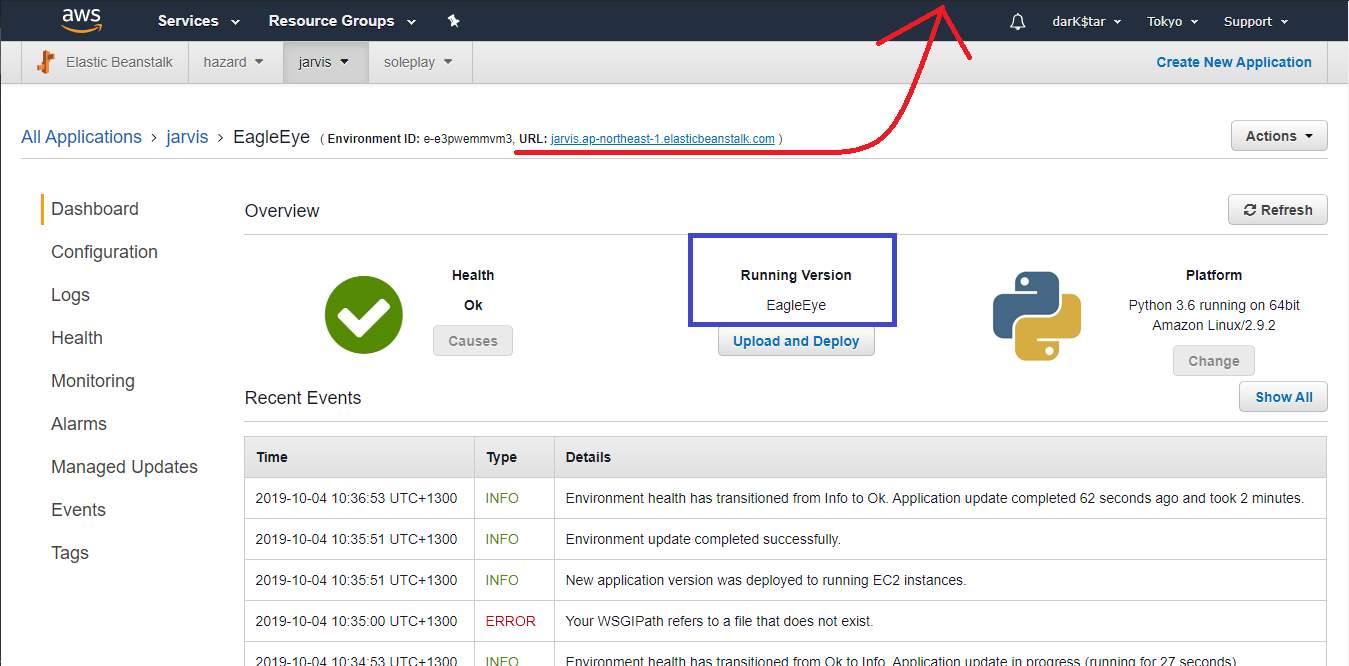The width and height of the screenshot is (1349, 666).
Task: Click the Refresh button
Action: [x=1278, y=210]
